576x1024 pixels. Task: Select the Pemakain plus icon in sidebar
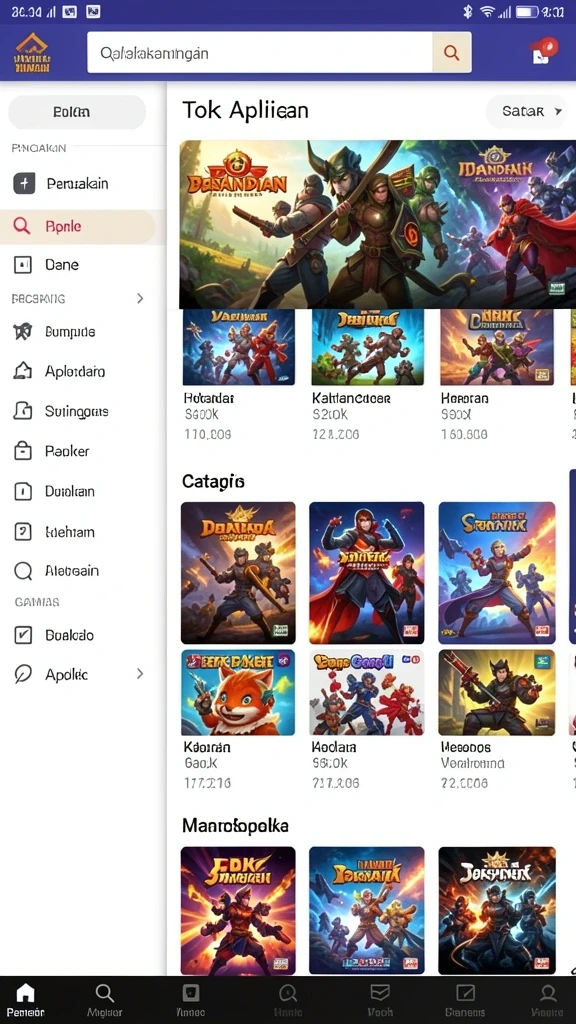coord(24,184)
